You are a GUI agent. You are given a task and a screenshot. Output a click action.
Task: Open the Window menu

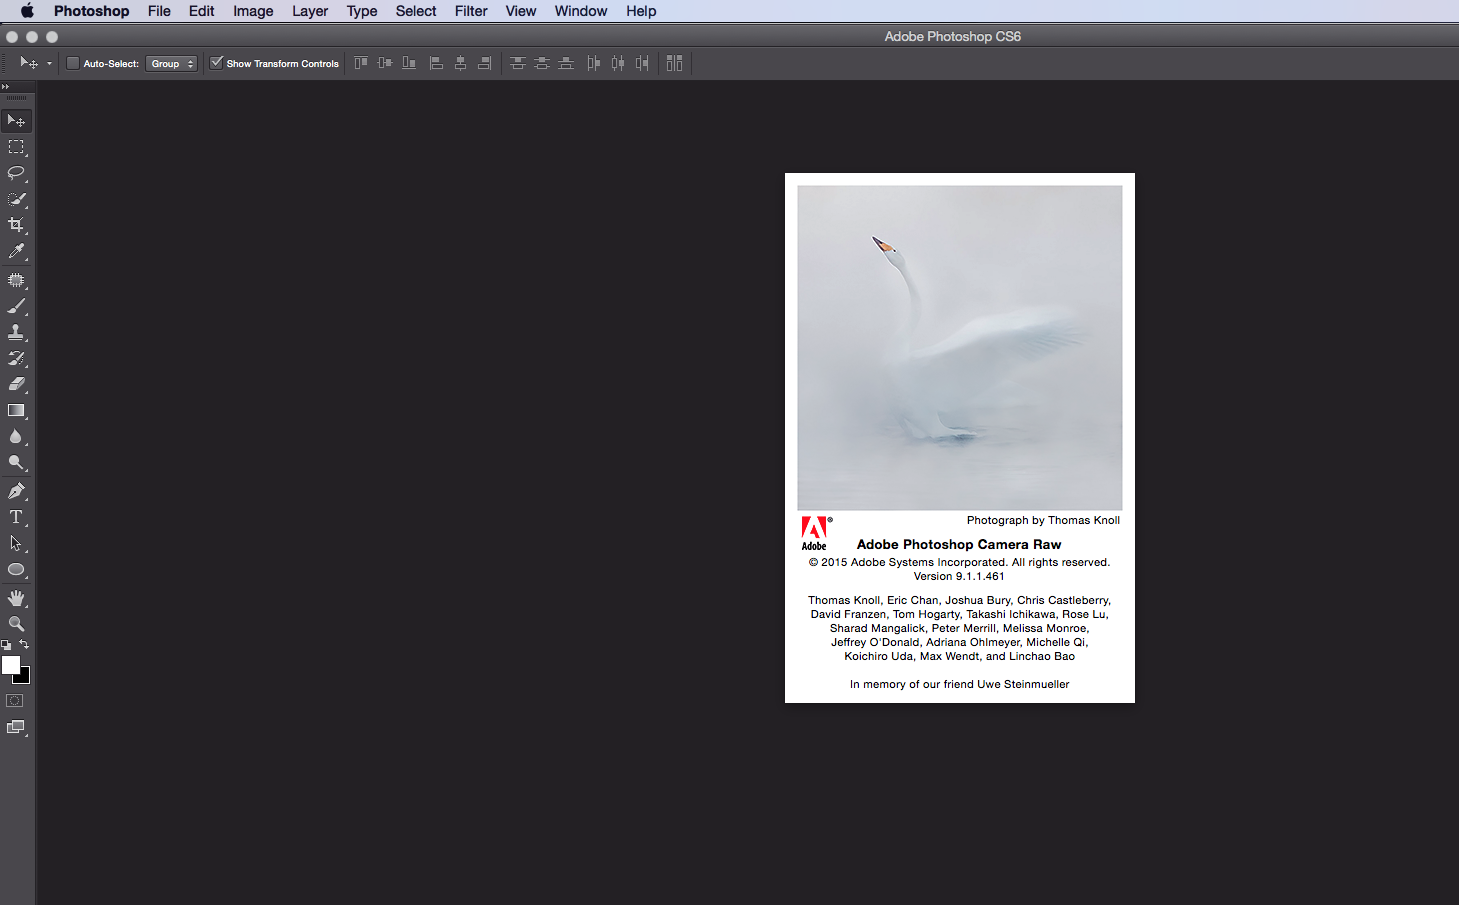click(x=581, y=11)
